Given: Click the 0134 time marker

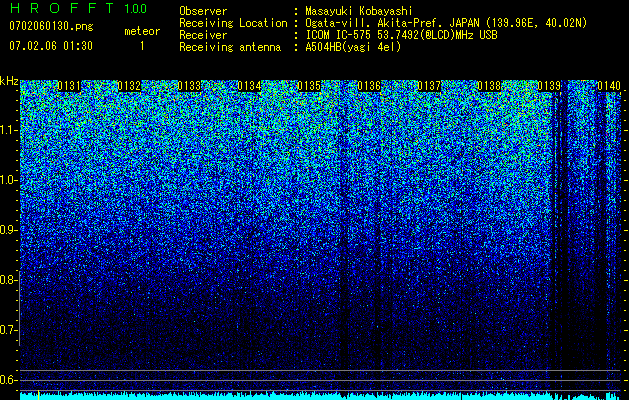Looking at the screenshot, I should (249, 86).
